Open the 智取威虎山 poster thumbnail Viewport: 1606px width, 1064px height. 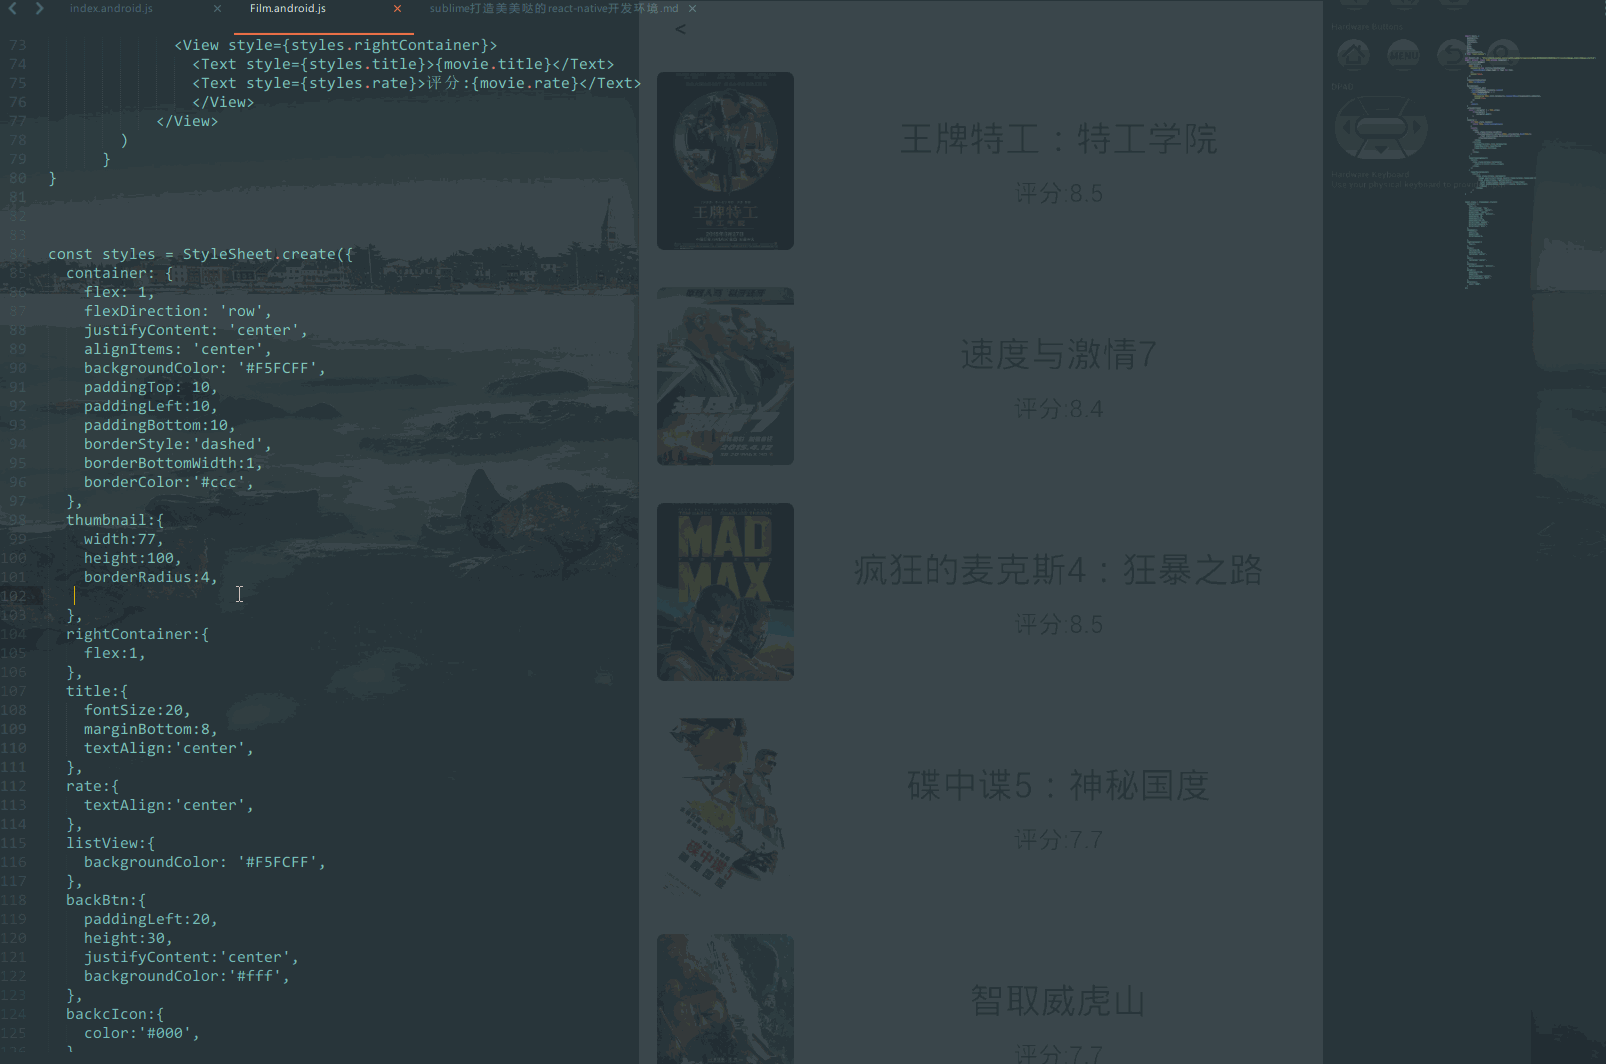pyautogui.click(x=725, y=998)
